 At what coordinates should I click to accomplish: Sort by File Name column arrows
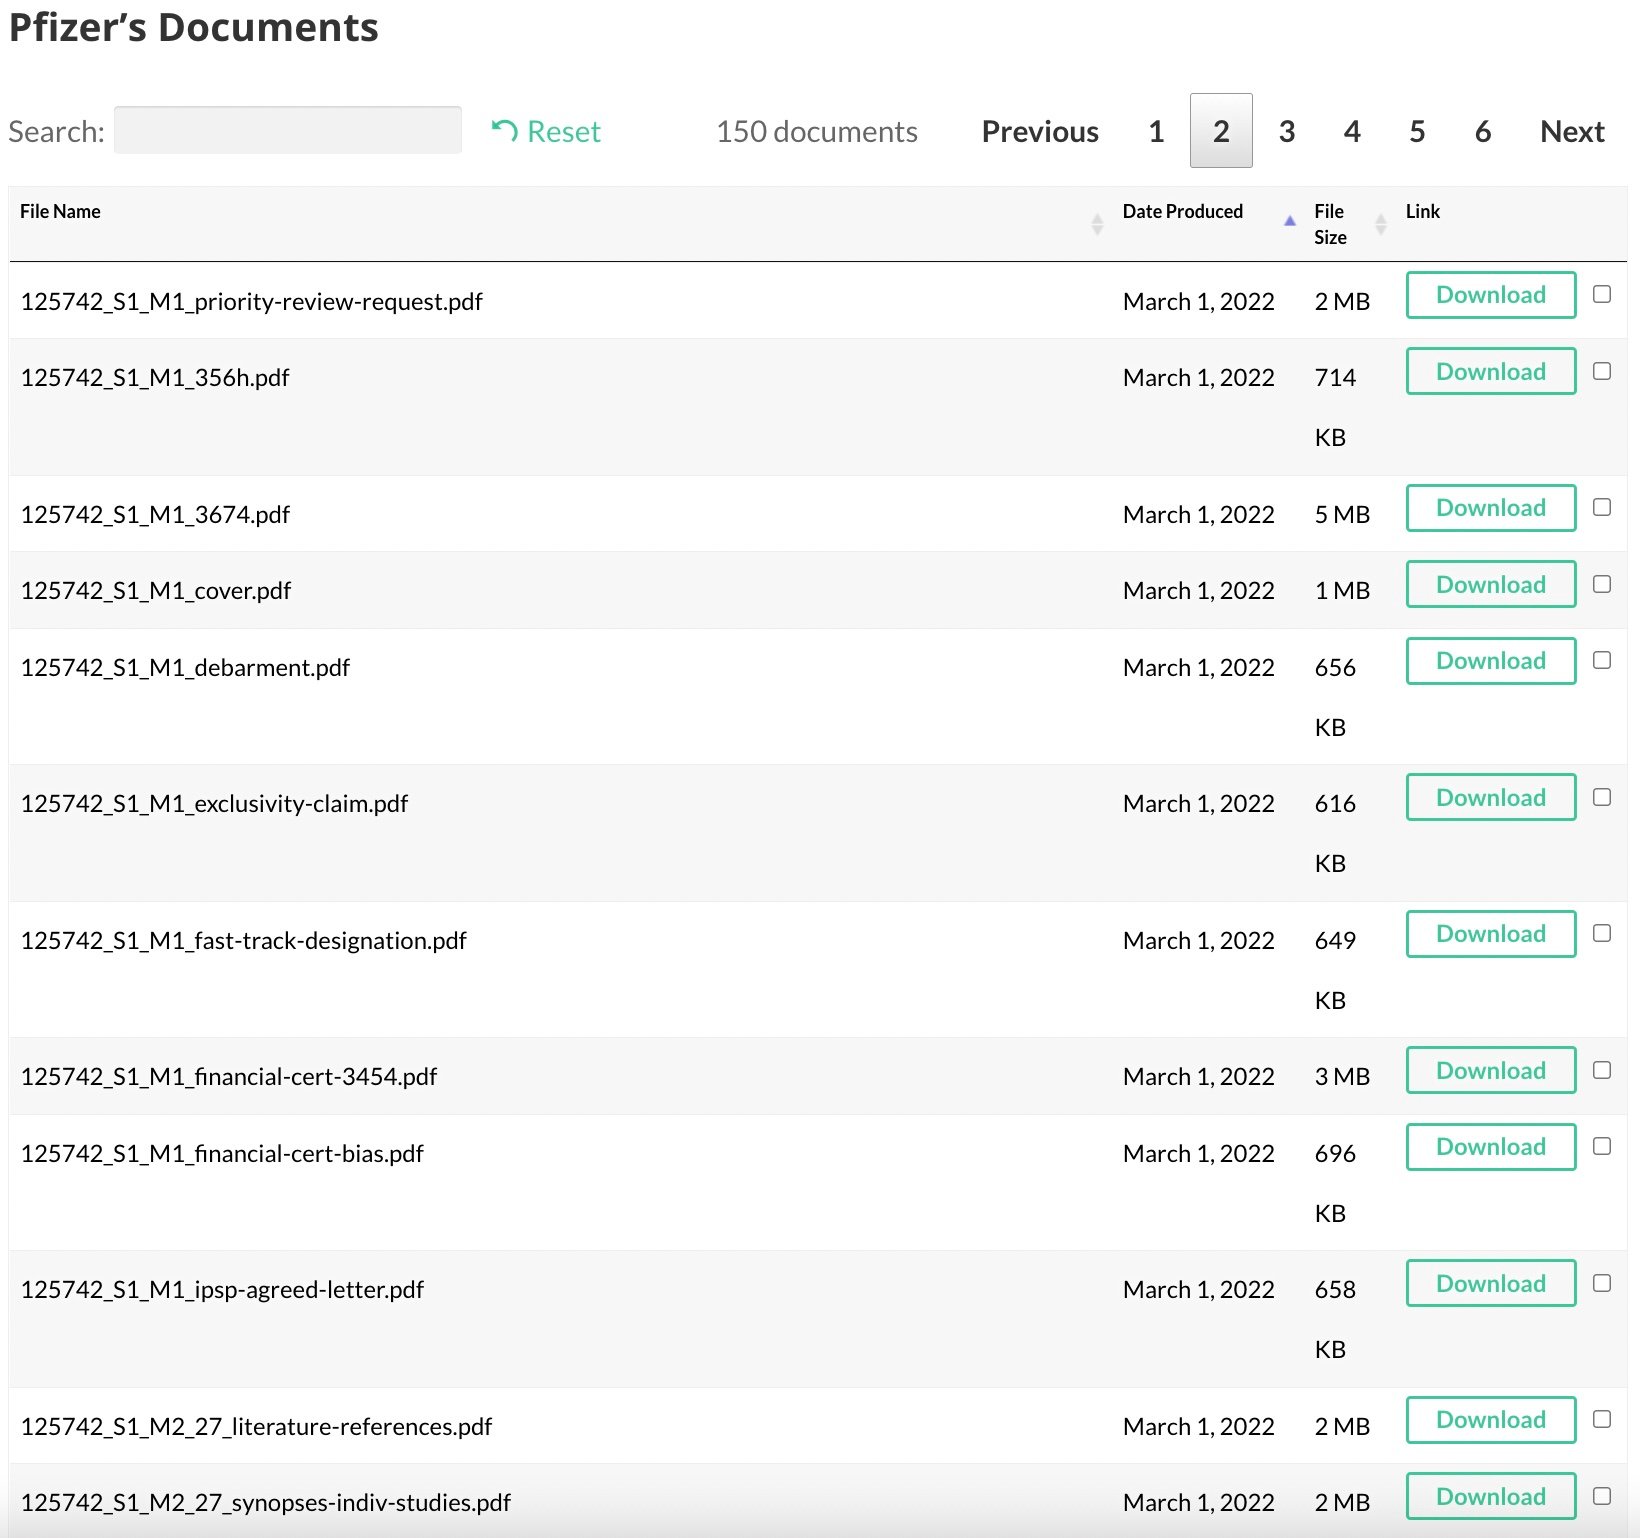point(1097,224)
